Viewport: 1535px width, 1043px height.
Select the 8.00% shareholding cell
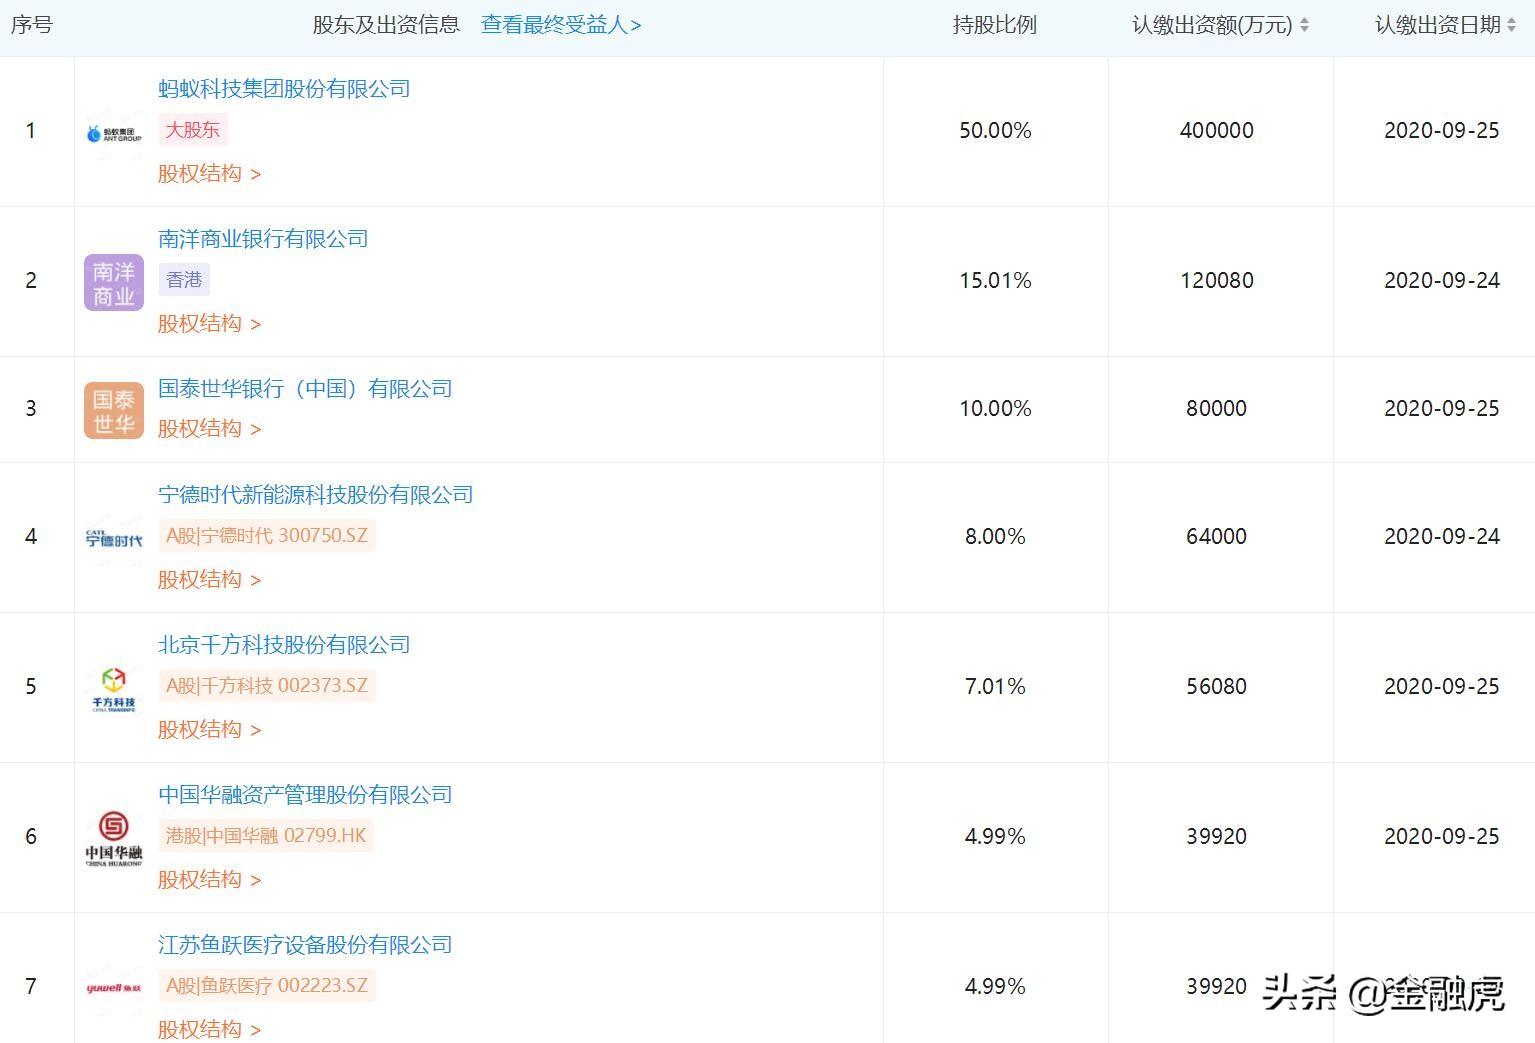click(x=995, y=537)
